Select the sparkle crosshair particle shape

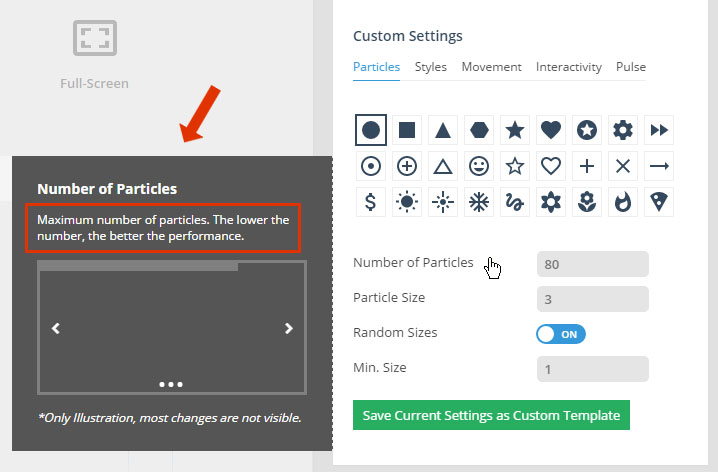pos(443,202)
